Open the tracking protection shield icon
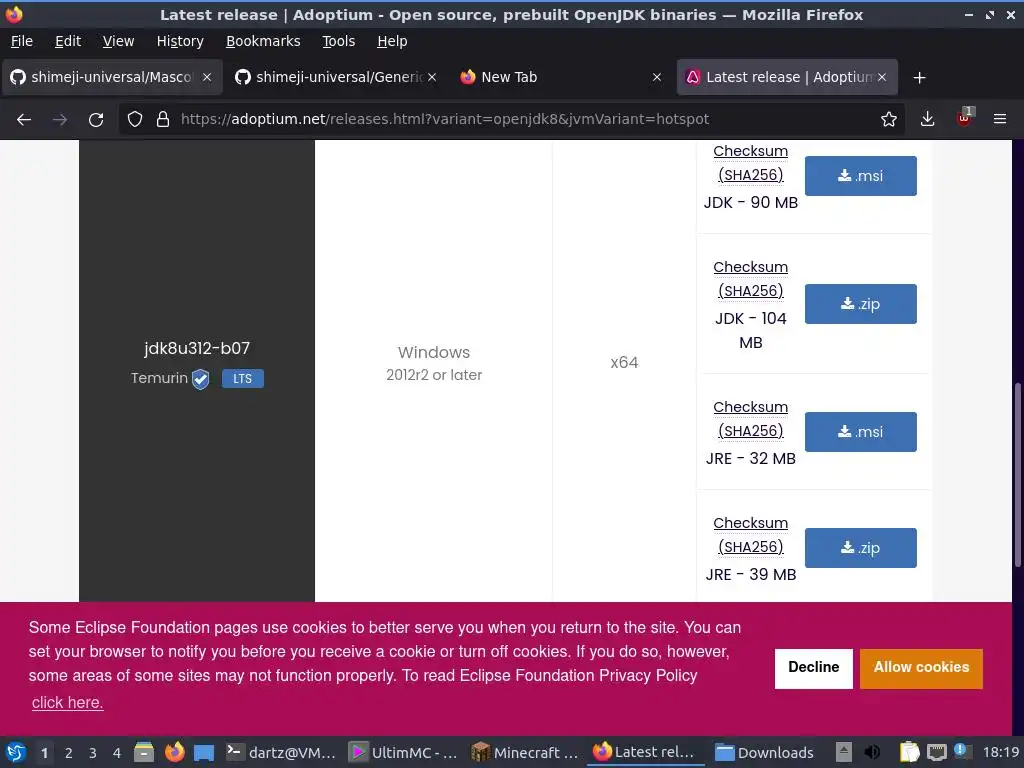Viewport: 1024px width, 768px height. tap(135, 120)
